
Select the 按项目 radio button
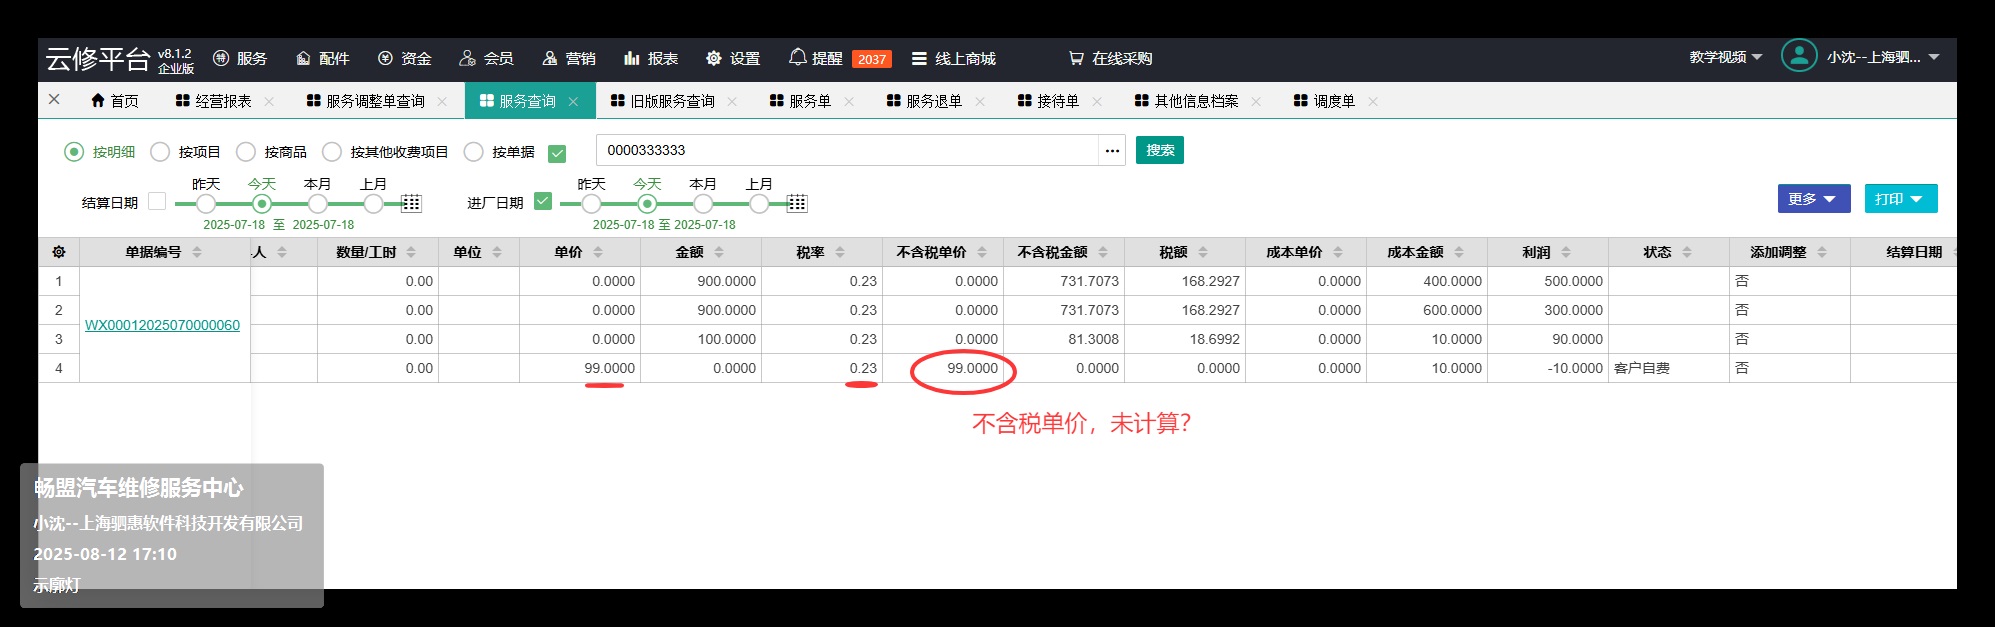click(160, 152)
